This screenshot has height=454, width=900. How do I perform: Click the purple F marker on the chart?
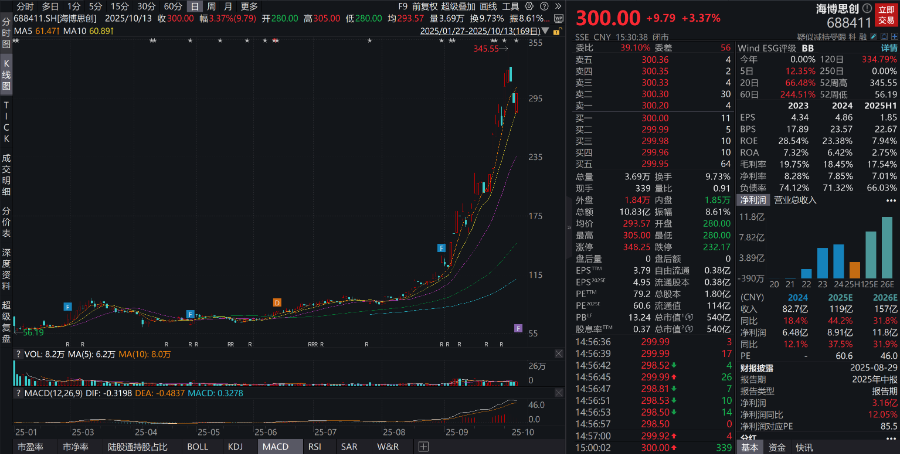click(x=518, y=328)
